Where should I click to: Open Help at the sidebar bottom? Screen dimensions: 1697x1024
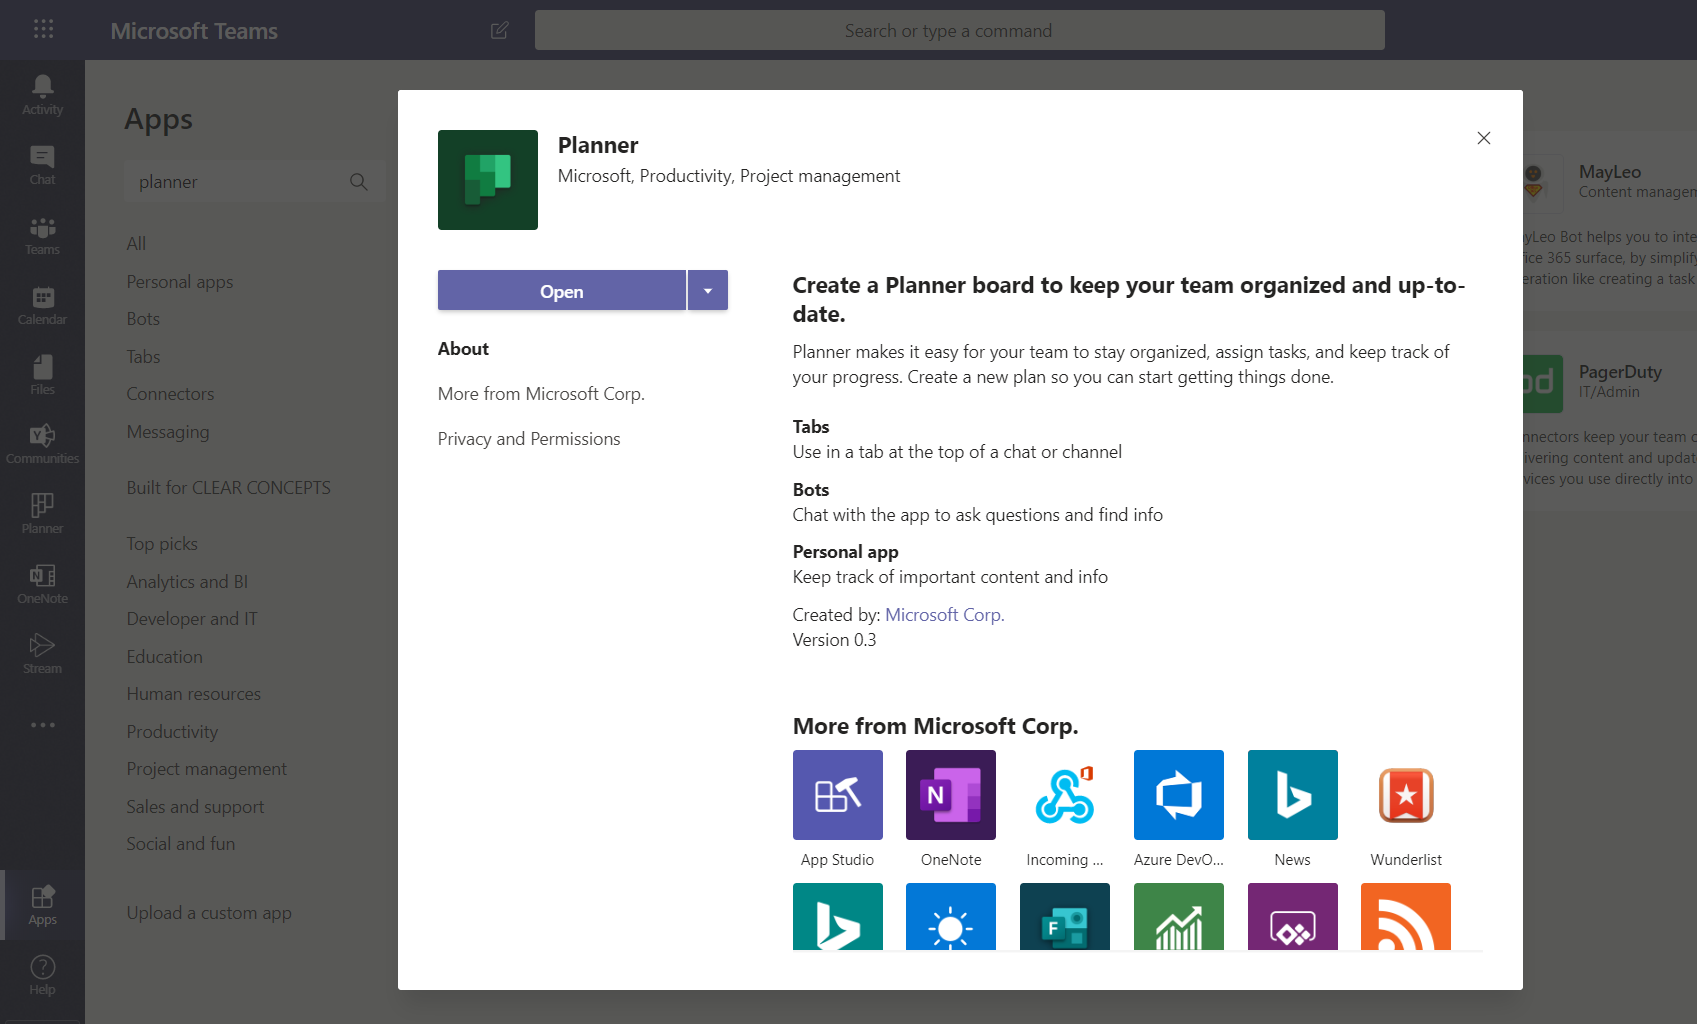pyautogui.click(x=42, y=975)
